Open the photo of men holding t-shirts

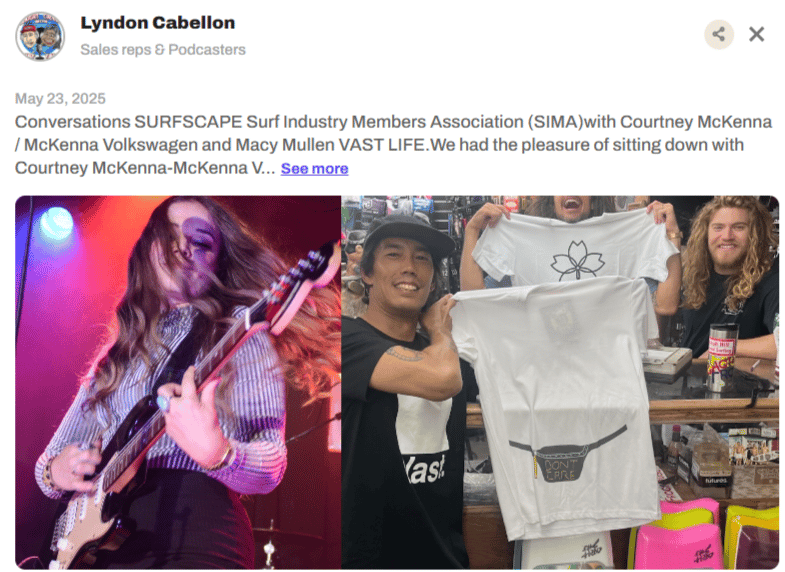560,382
